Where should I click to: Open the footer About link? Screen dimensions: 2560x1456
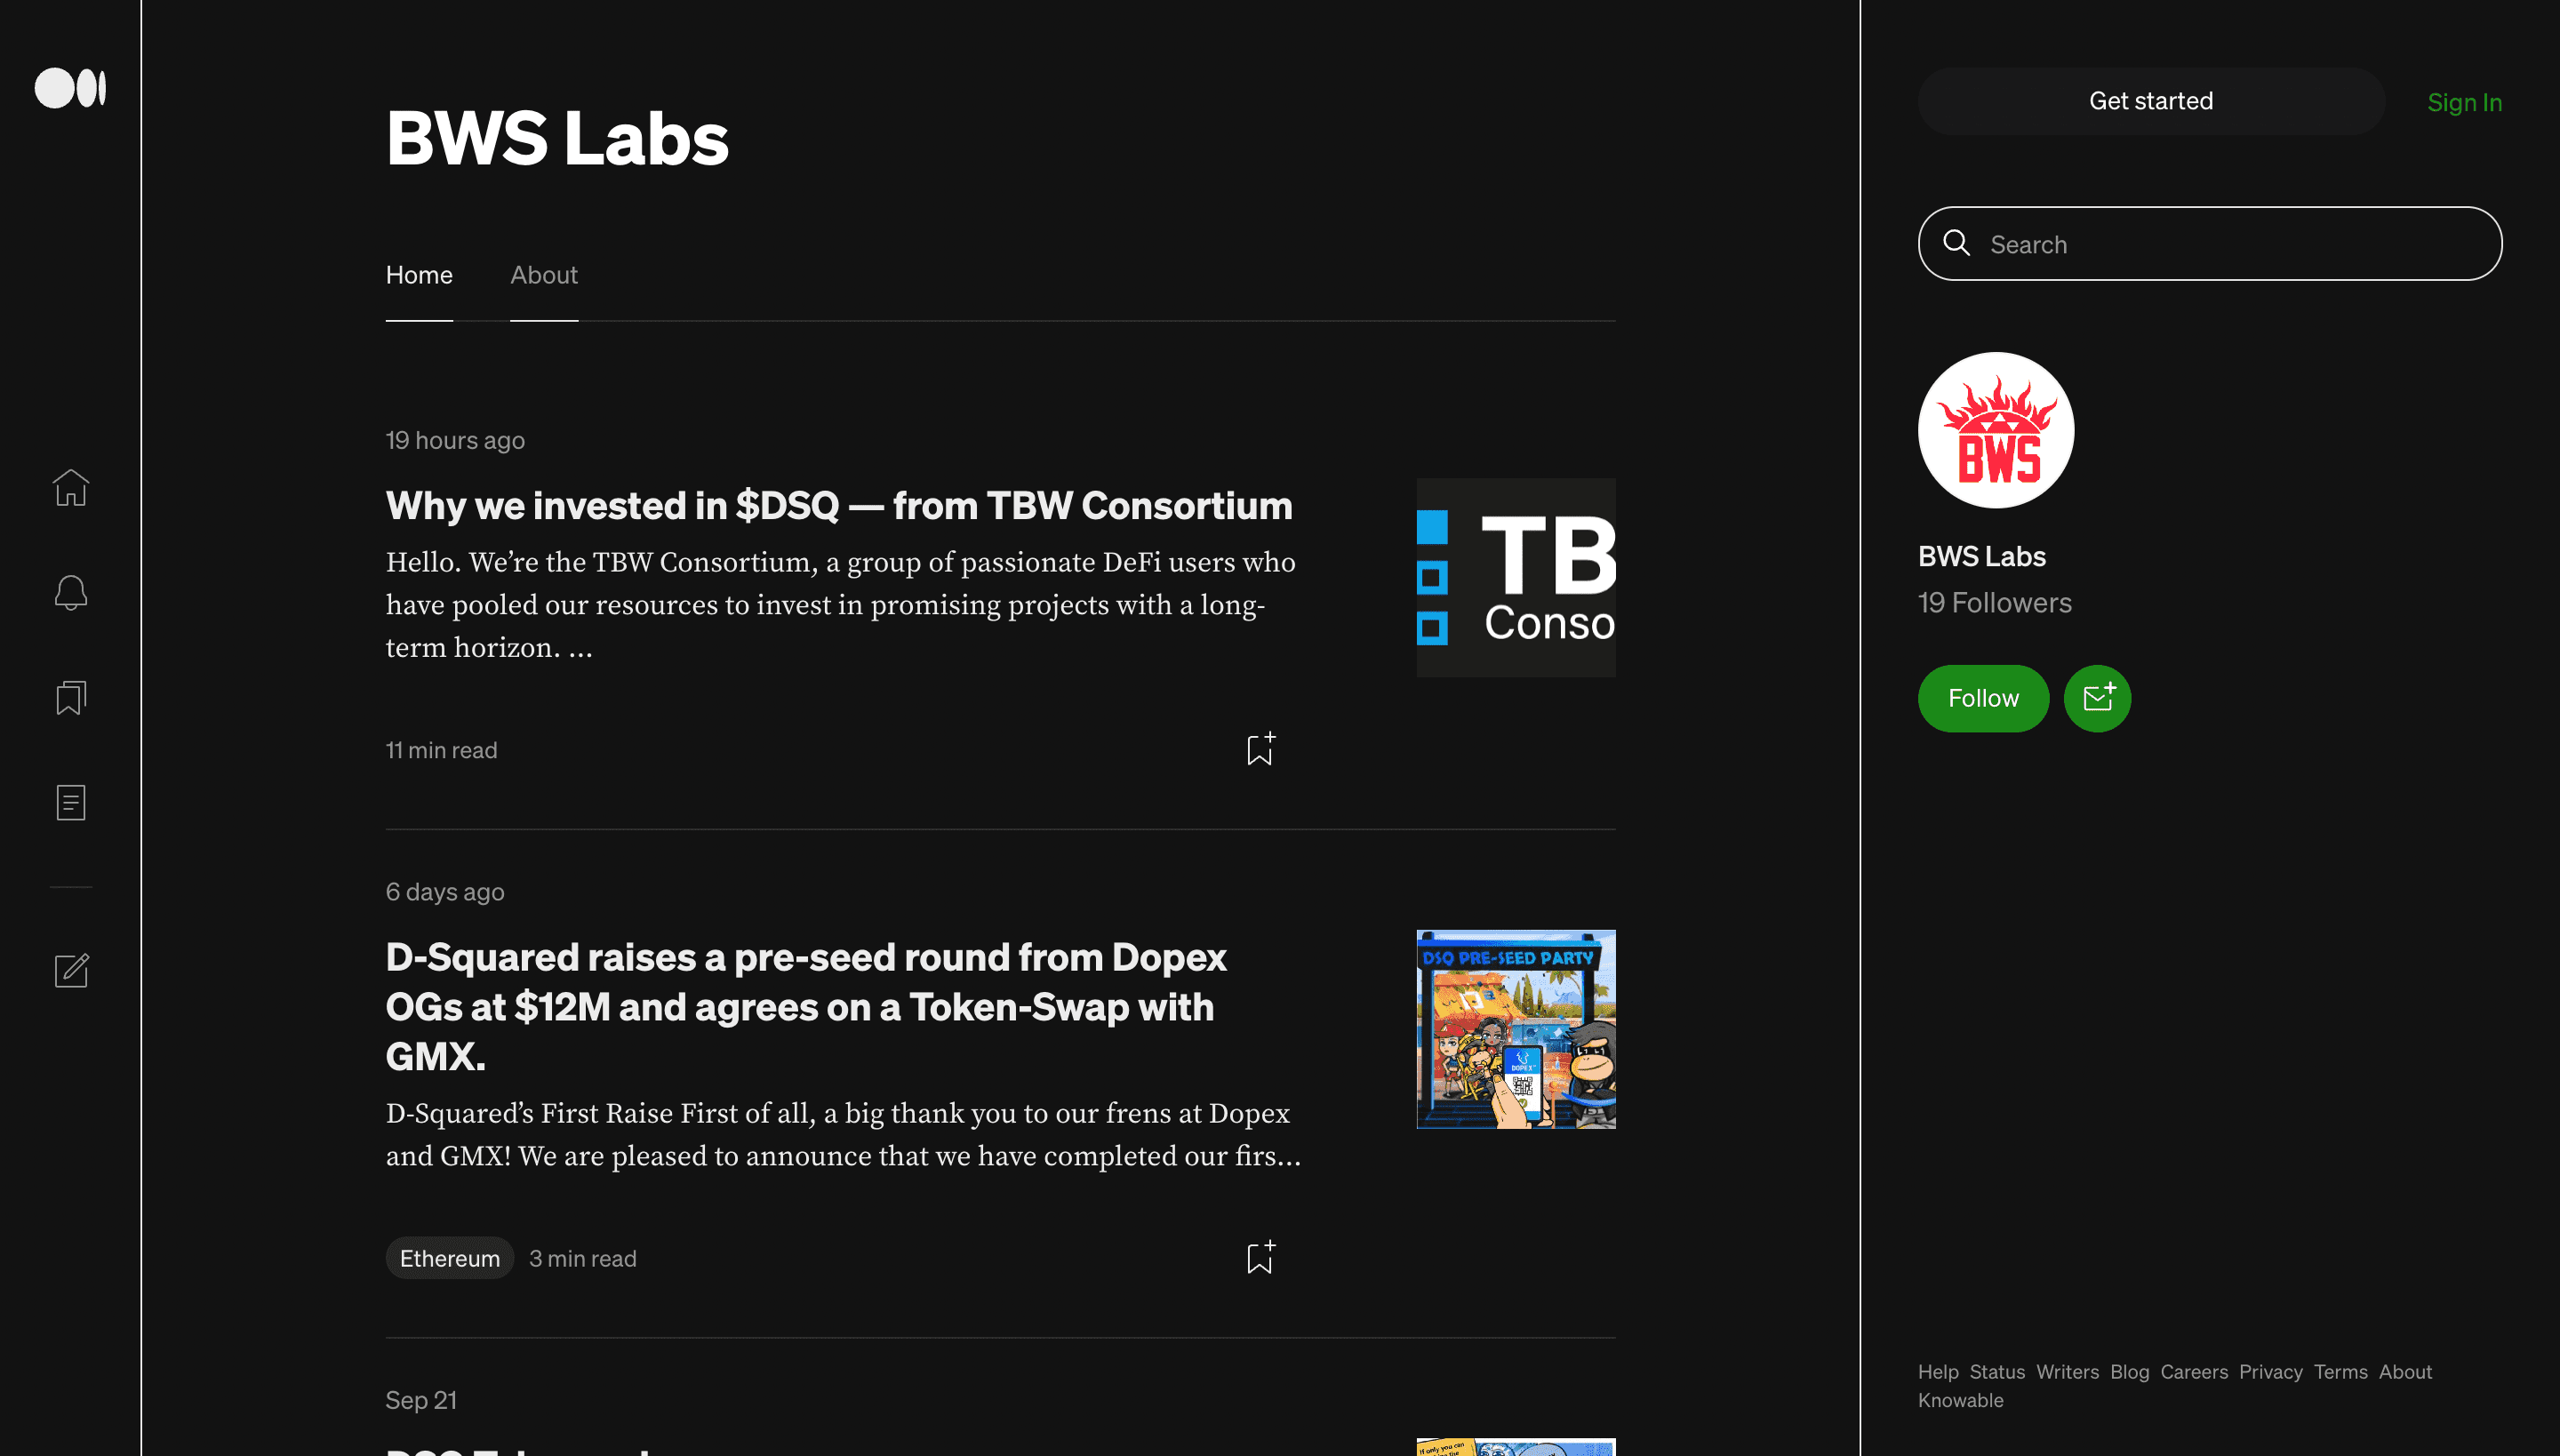[2405, 1372]
